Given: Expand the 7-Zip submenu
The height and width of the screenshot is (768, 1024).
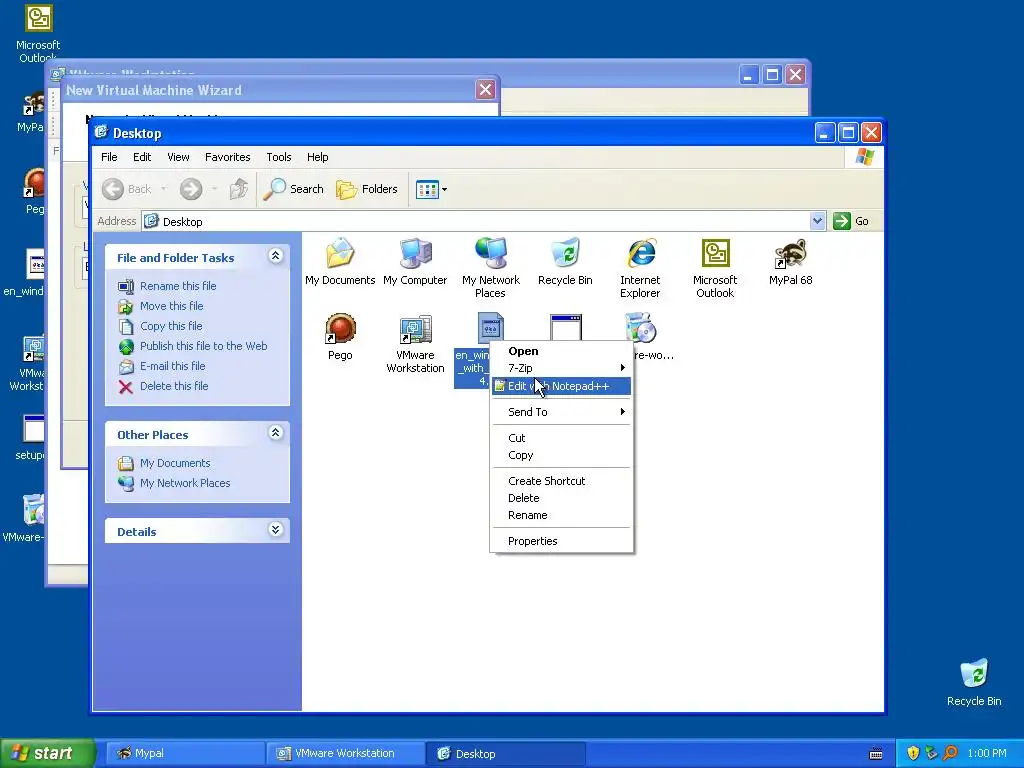Looking at the screenshot, I should tap(562, 368).
